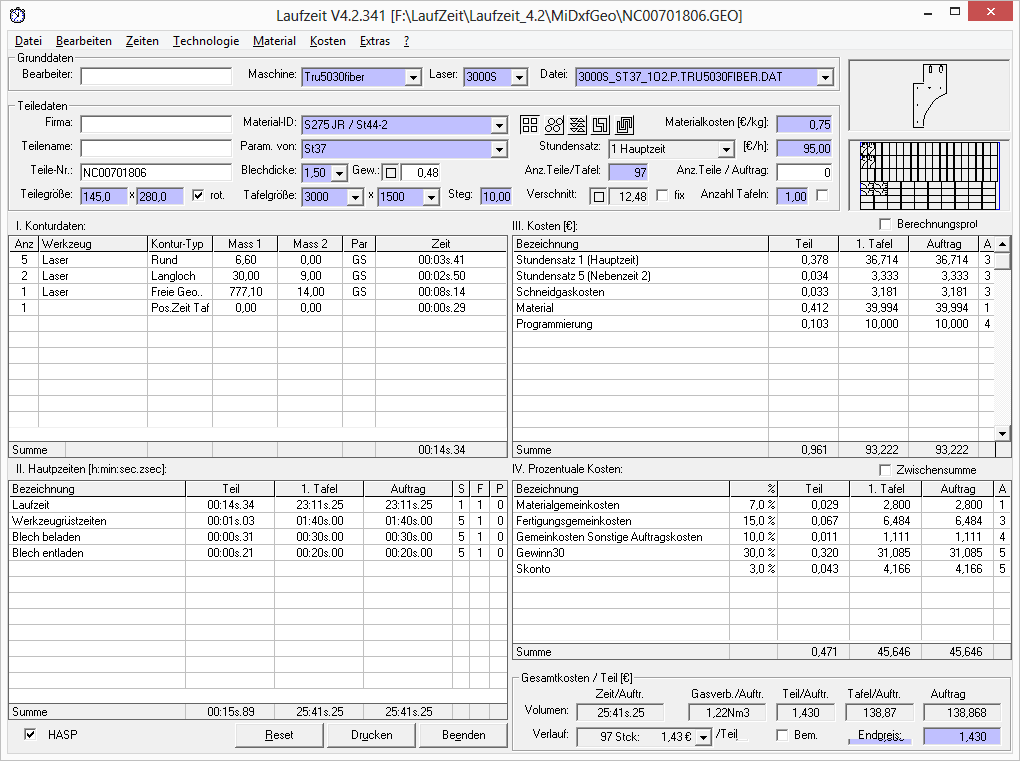Expand the Datei file dropdown
This screenshot has width=1020, height=761.
pyautogui.click(x=825, y=77)
